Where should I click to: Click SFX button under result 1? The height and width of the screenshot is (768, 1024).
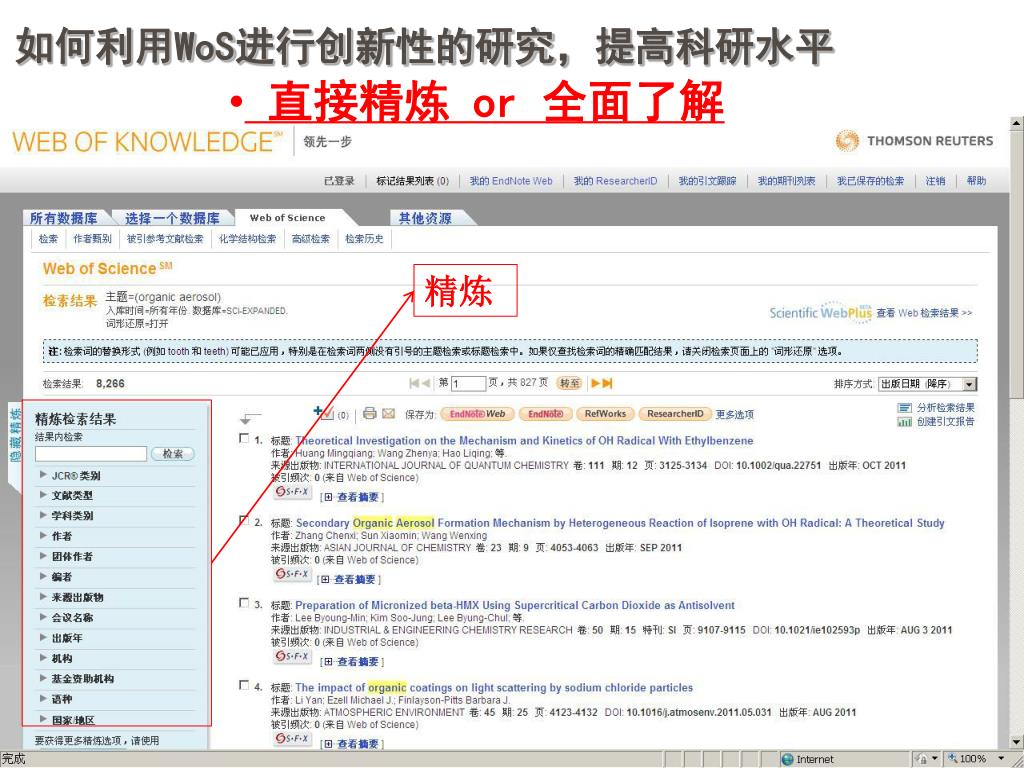point(292,491)
